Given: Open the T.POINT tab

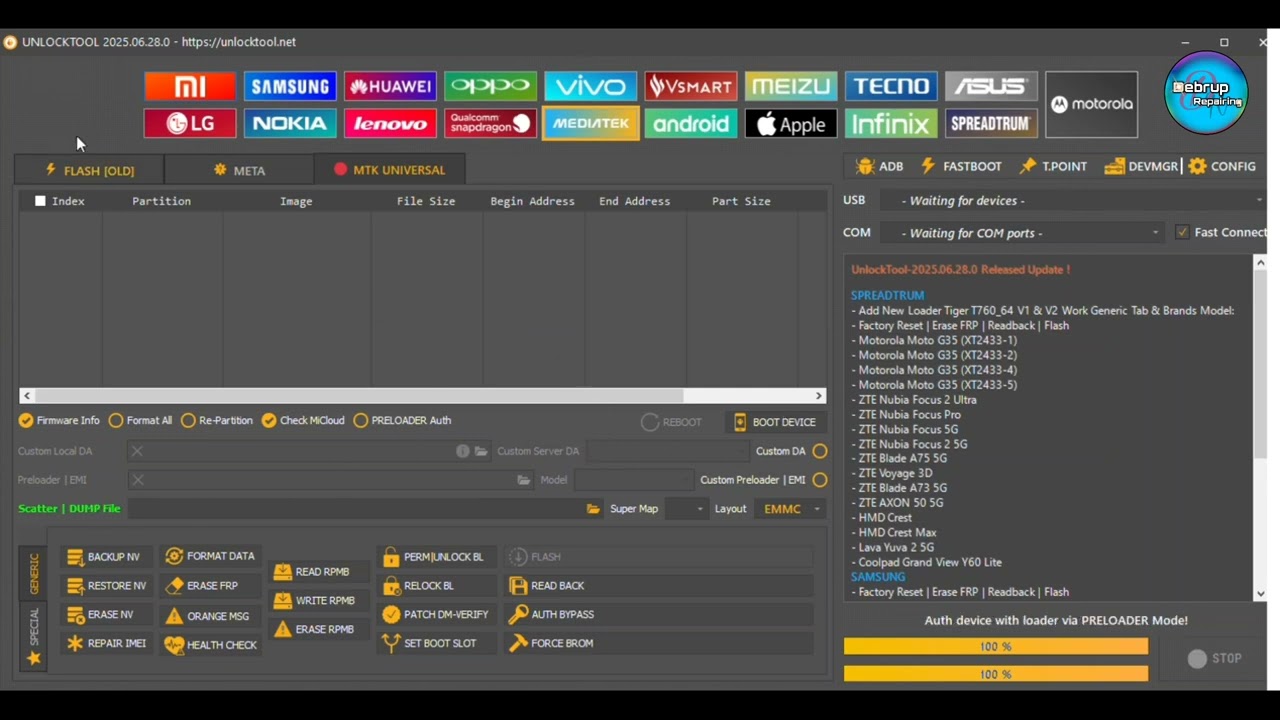Looking at the screenshot, I should click(1053, 166).
